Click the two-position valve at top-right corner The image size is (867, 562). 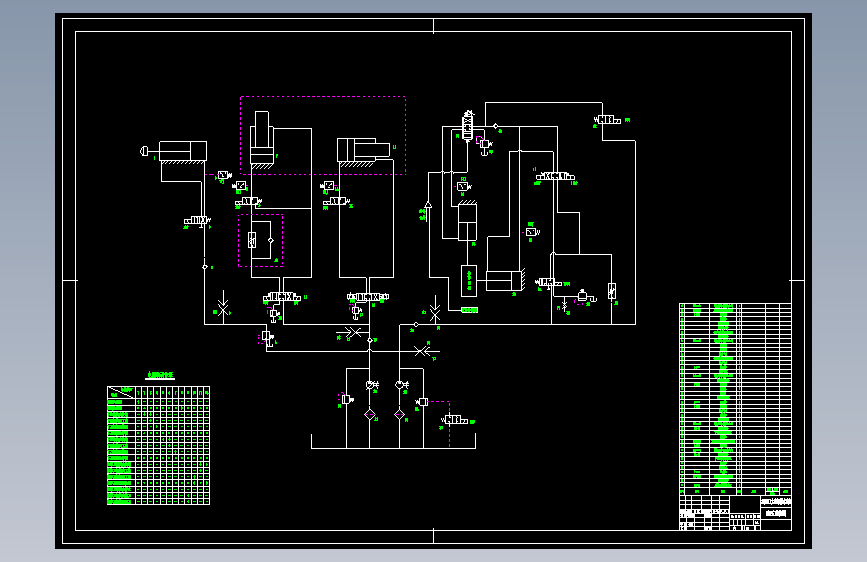[x=607, y=119]
